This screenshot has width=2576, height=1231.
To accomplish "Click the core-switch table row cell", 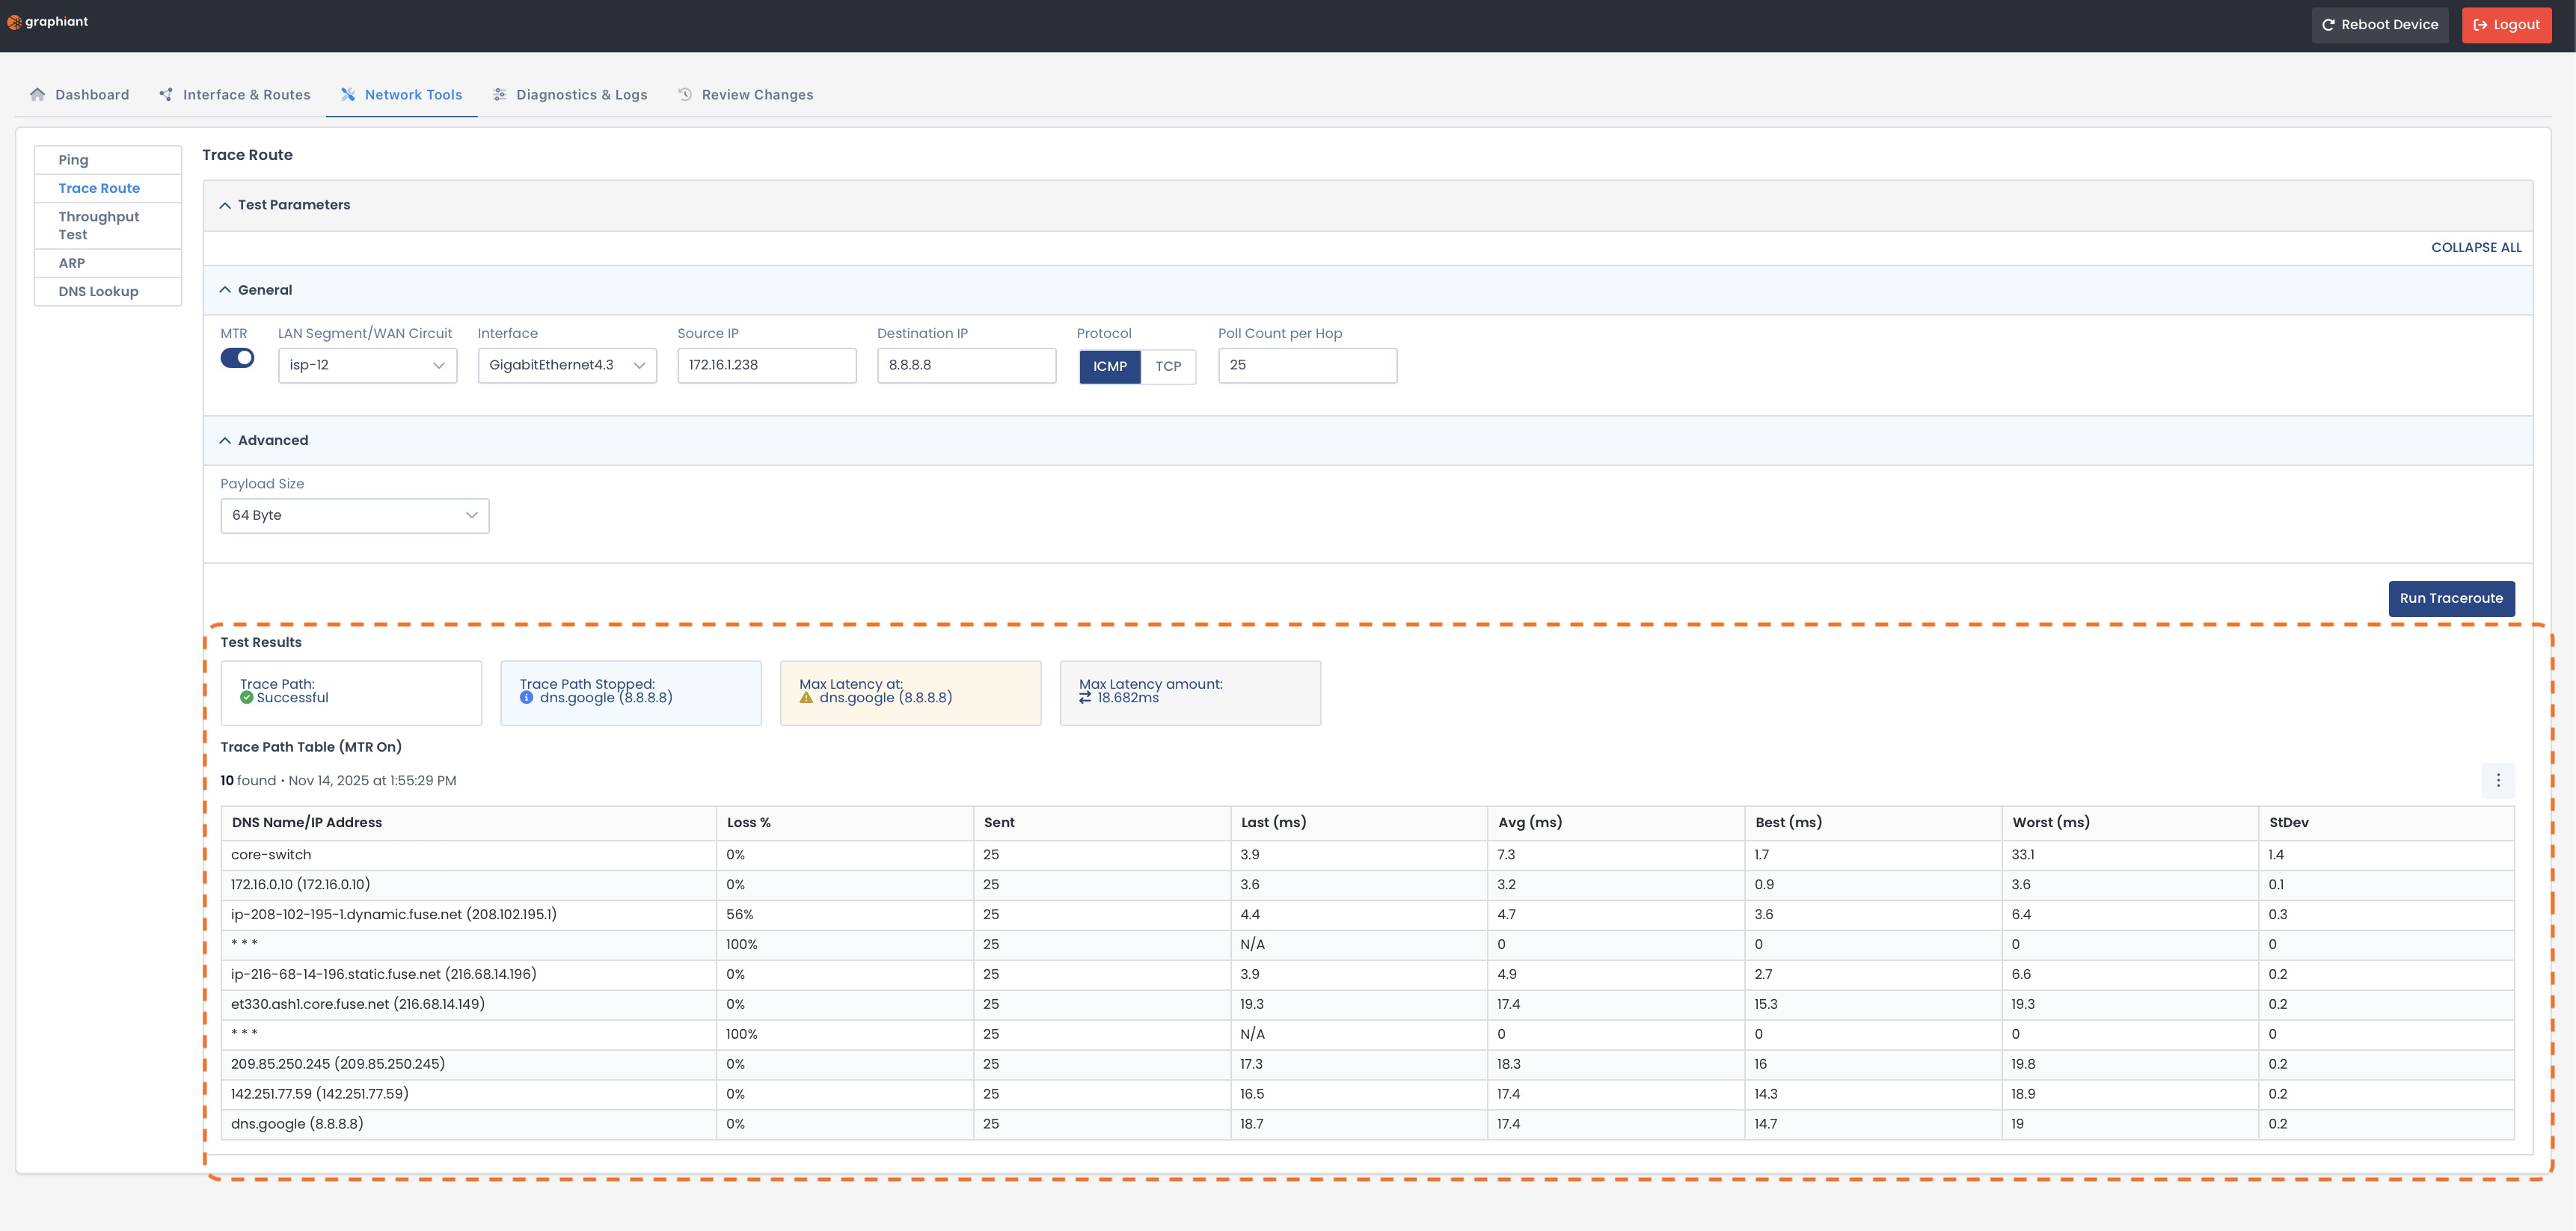I will pyautogui.click(x=468, y=855).
